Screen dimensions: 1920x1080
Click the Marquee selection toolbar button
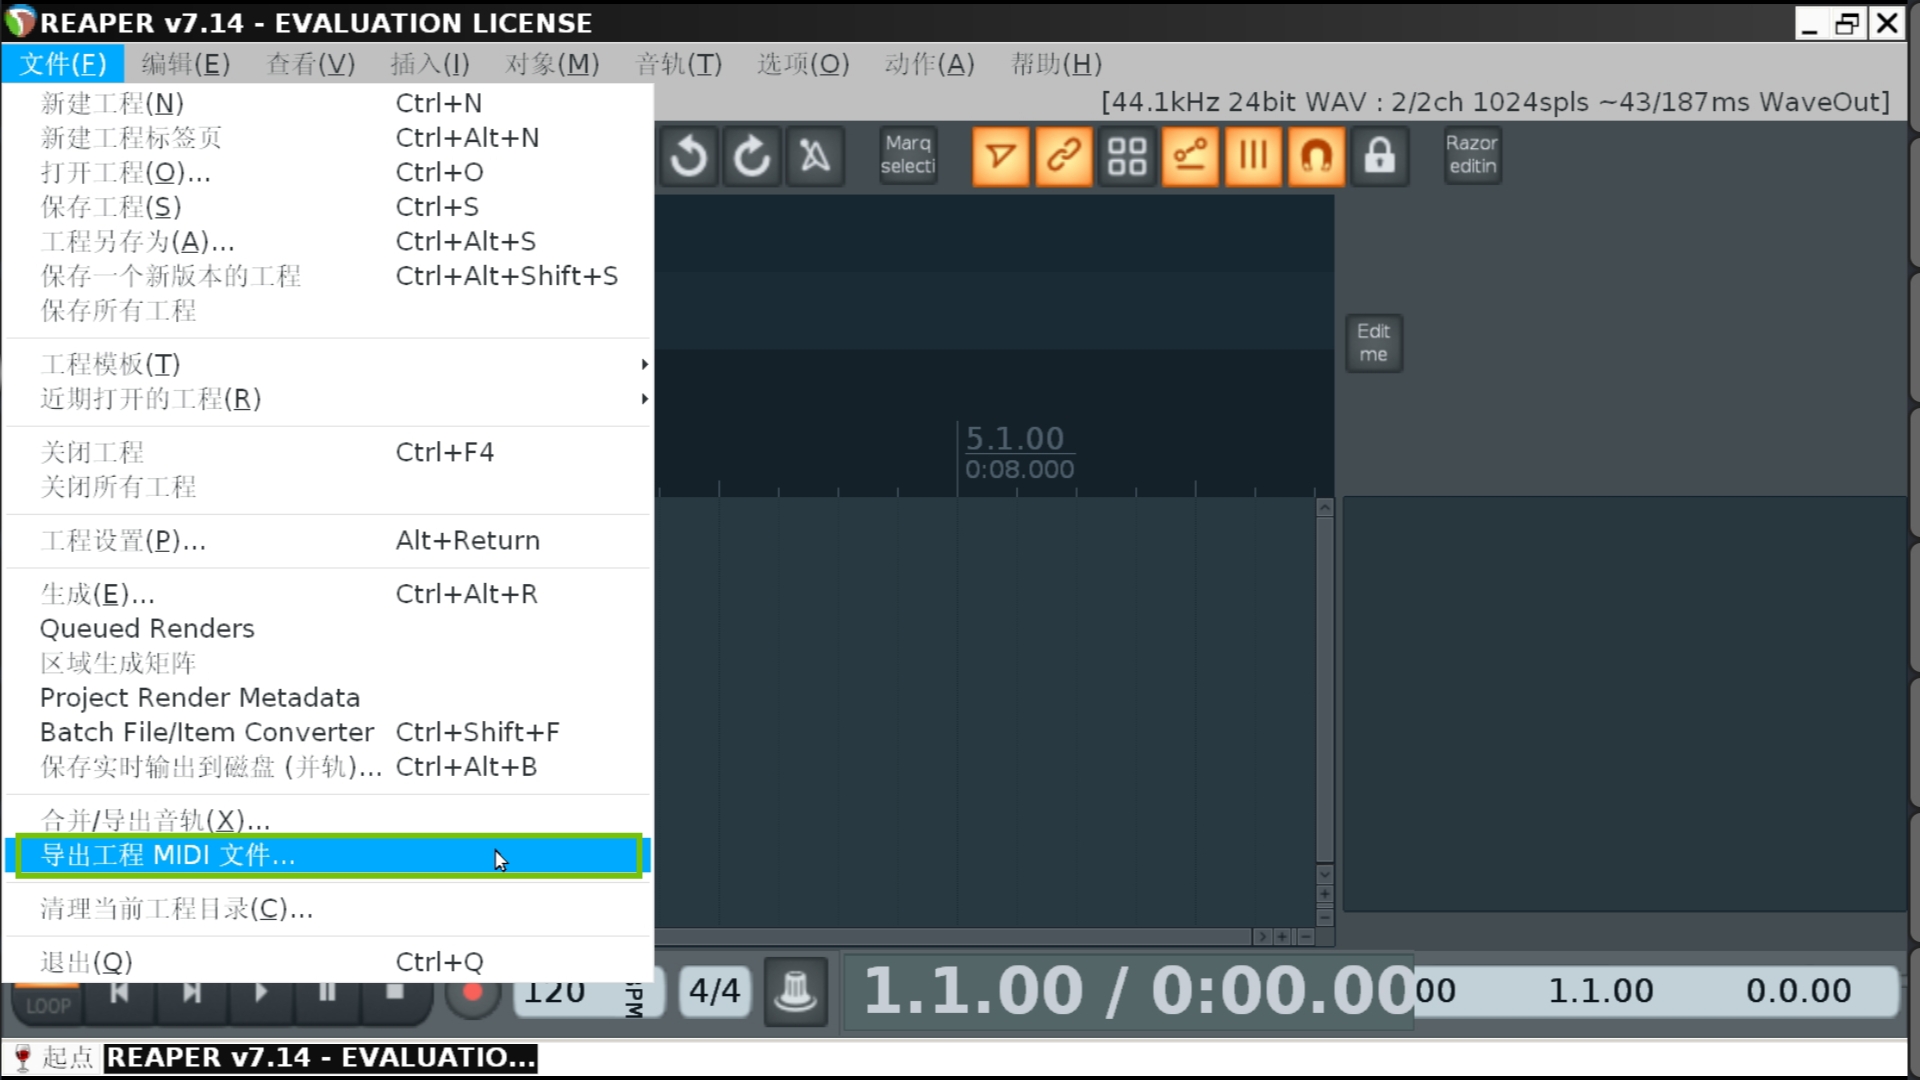pyautogui.click(x=908, y=155)
